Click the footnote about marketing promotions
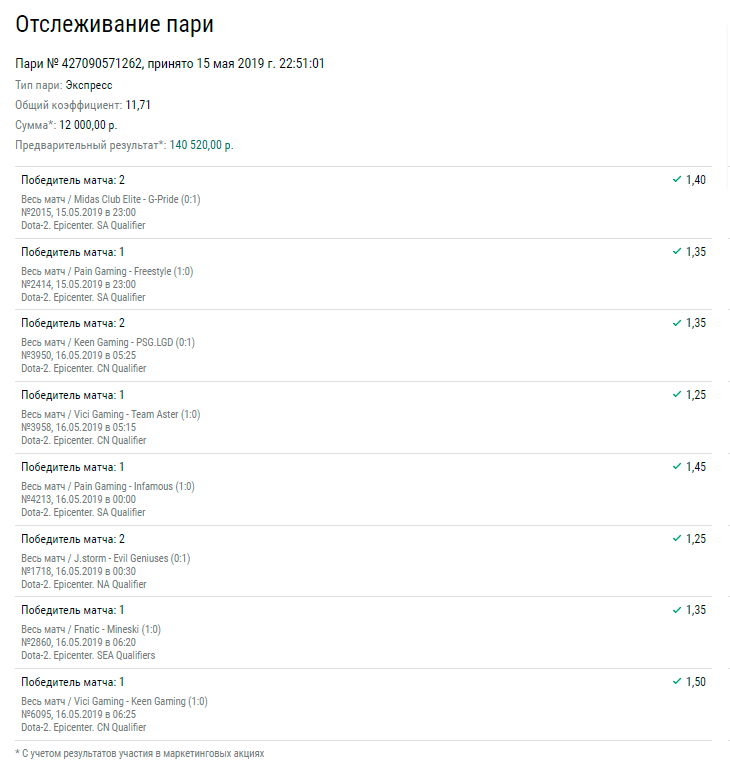 point(140,753)
